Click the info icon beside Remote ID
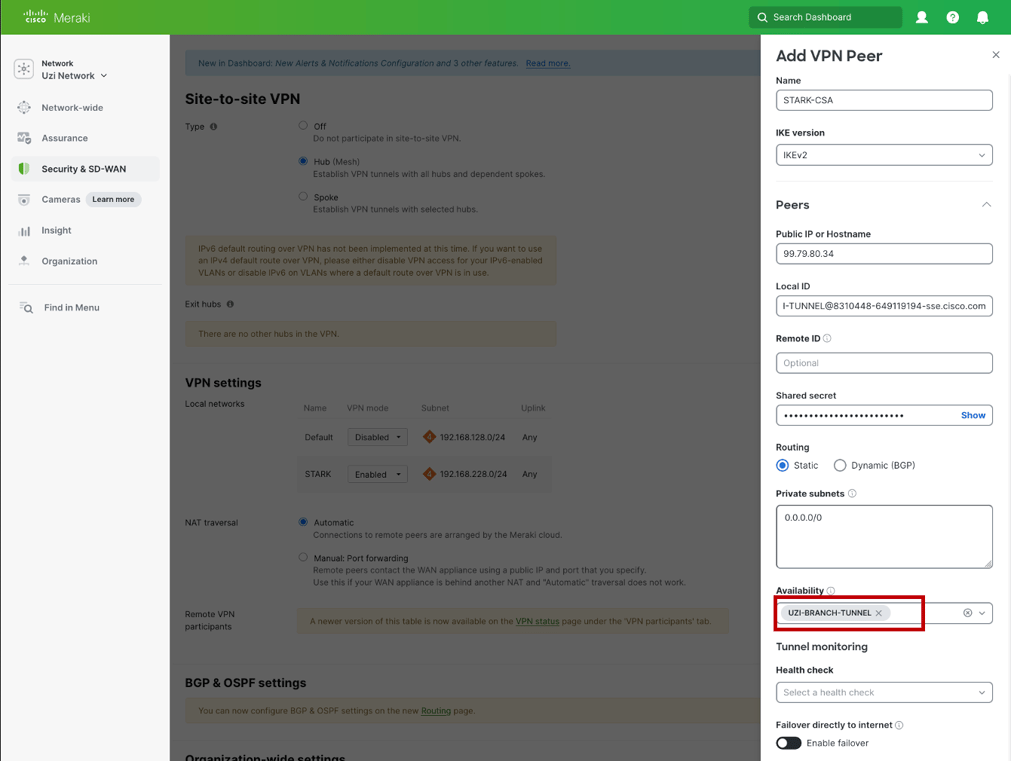This screenshot has width=1011, height=761. [827, 339]
